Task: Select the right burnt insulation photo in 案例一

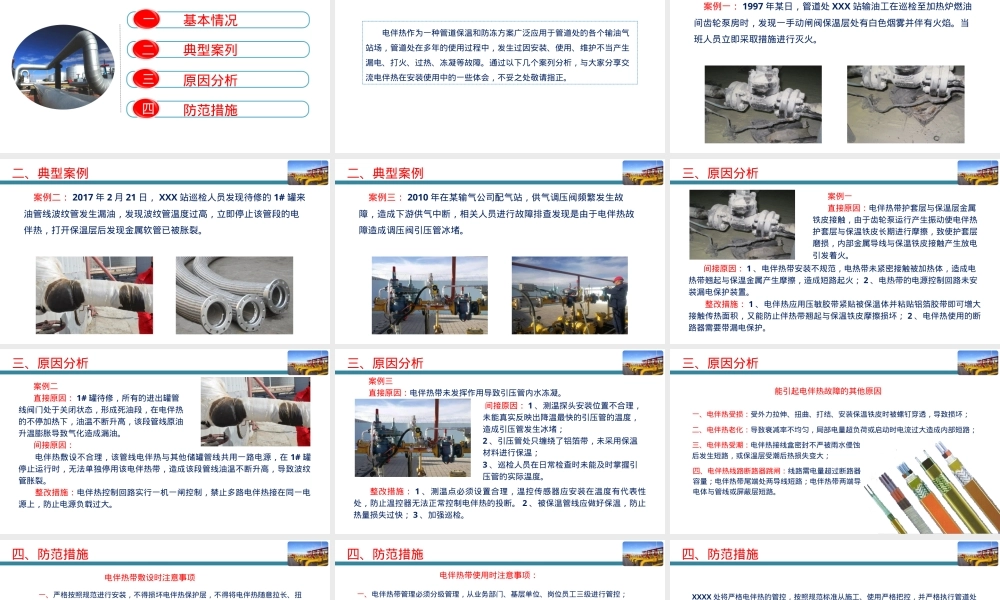Action: coord(906,103)
